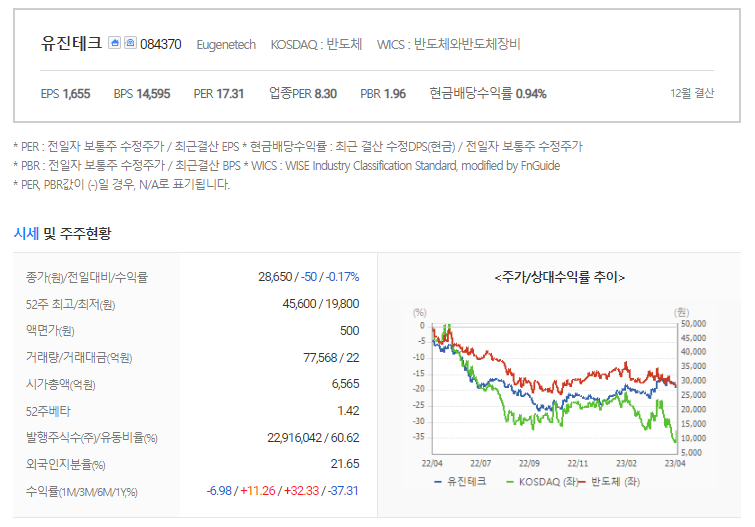This screenshot has width=755, height=527.
Task: Select foreign ownership value 21.65
Action: pyautogui.click(x=345, y=464)
